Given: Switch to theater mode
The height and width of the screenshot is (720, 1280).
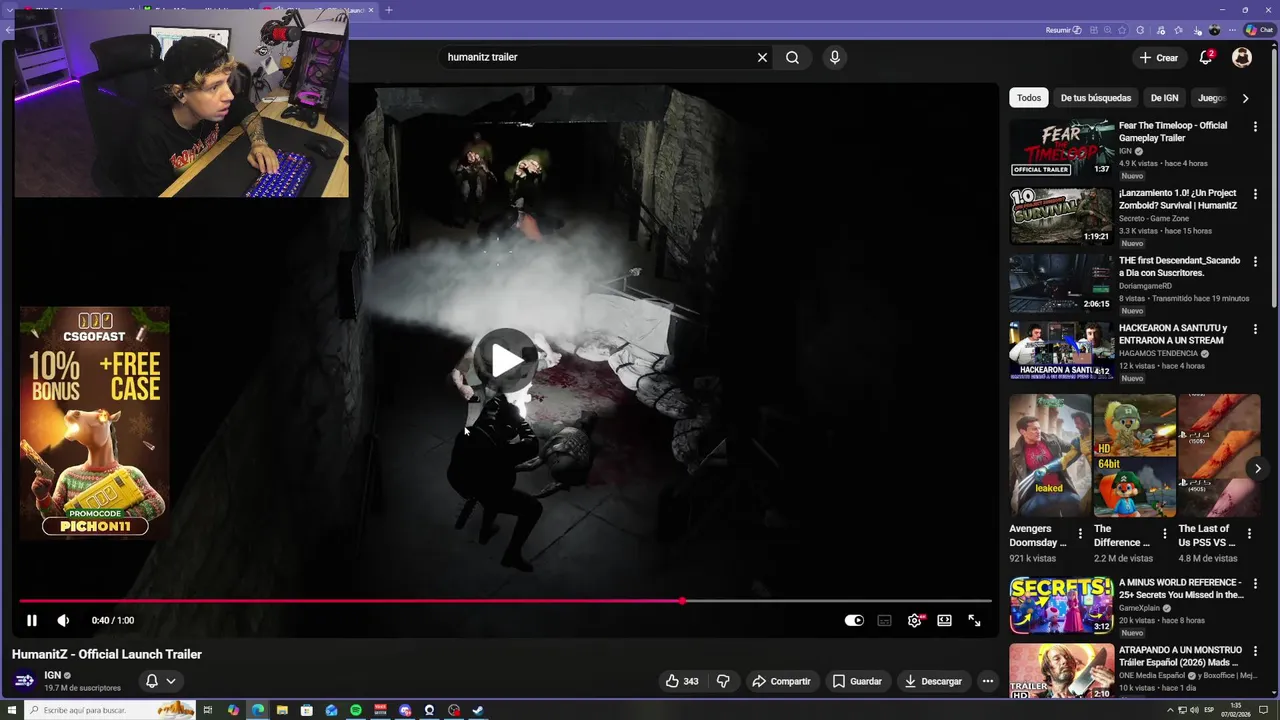Looking at the screenshot, I should point(944,620).
